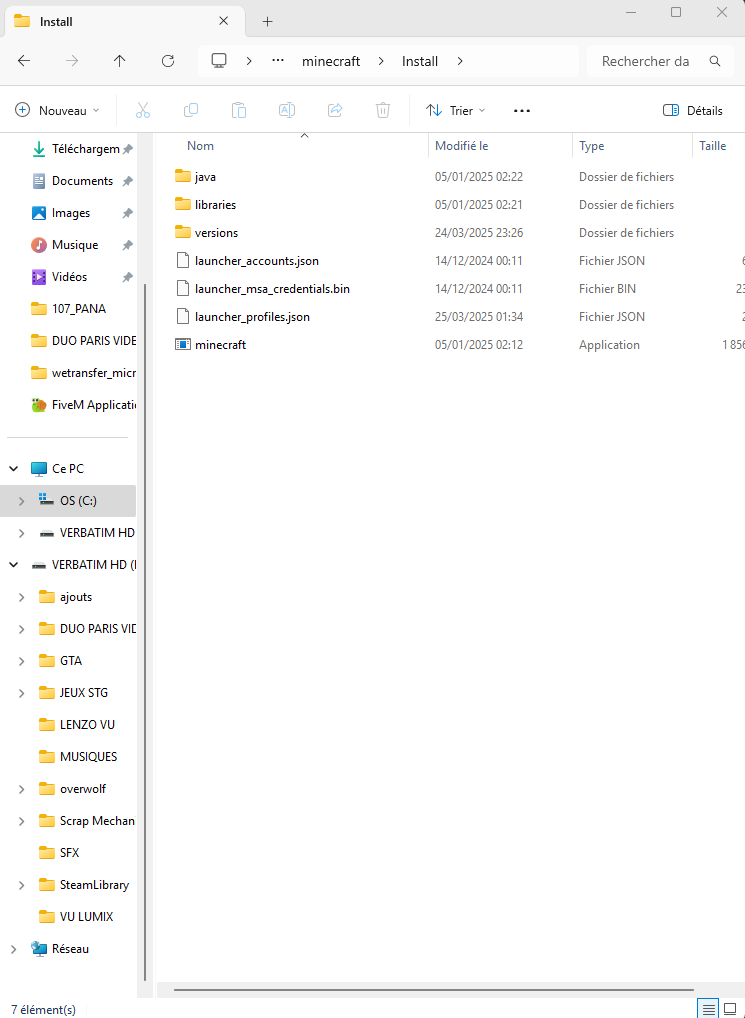Select launcher_profiles.json file
Viewport: 745px width, 1018px height.
tap(252, 317)
